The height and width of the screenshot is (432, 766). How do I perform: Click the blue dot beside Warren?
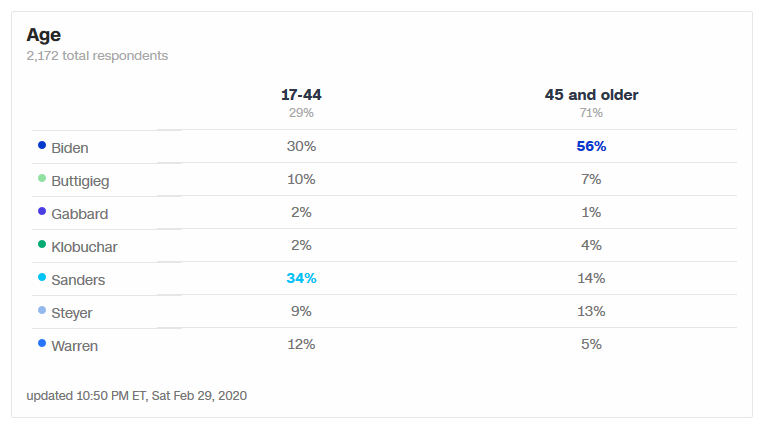[42, 344]
